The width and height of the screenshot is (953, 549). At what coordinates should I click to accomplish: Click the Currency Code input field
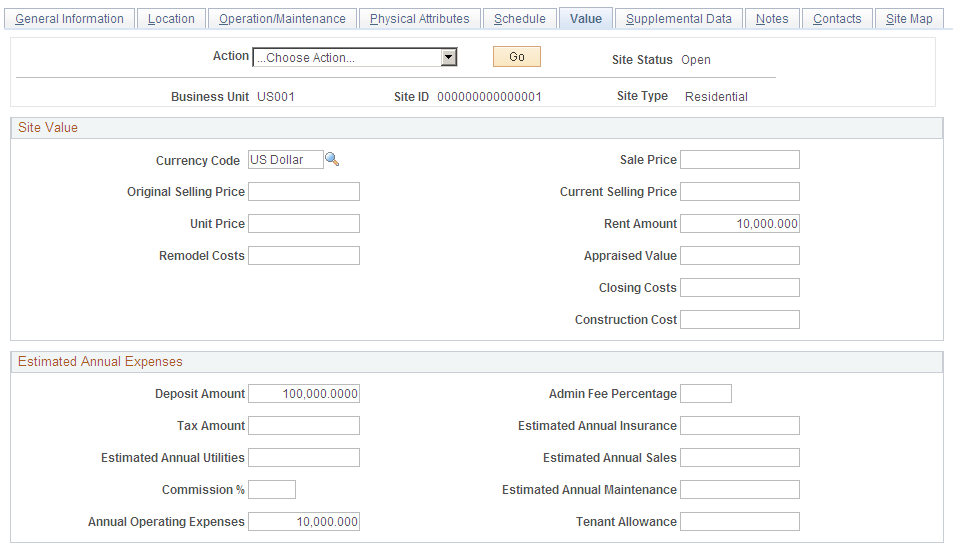286,160
